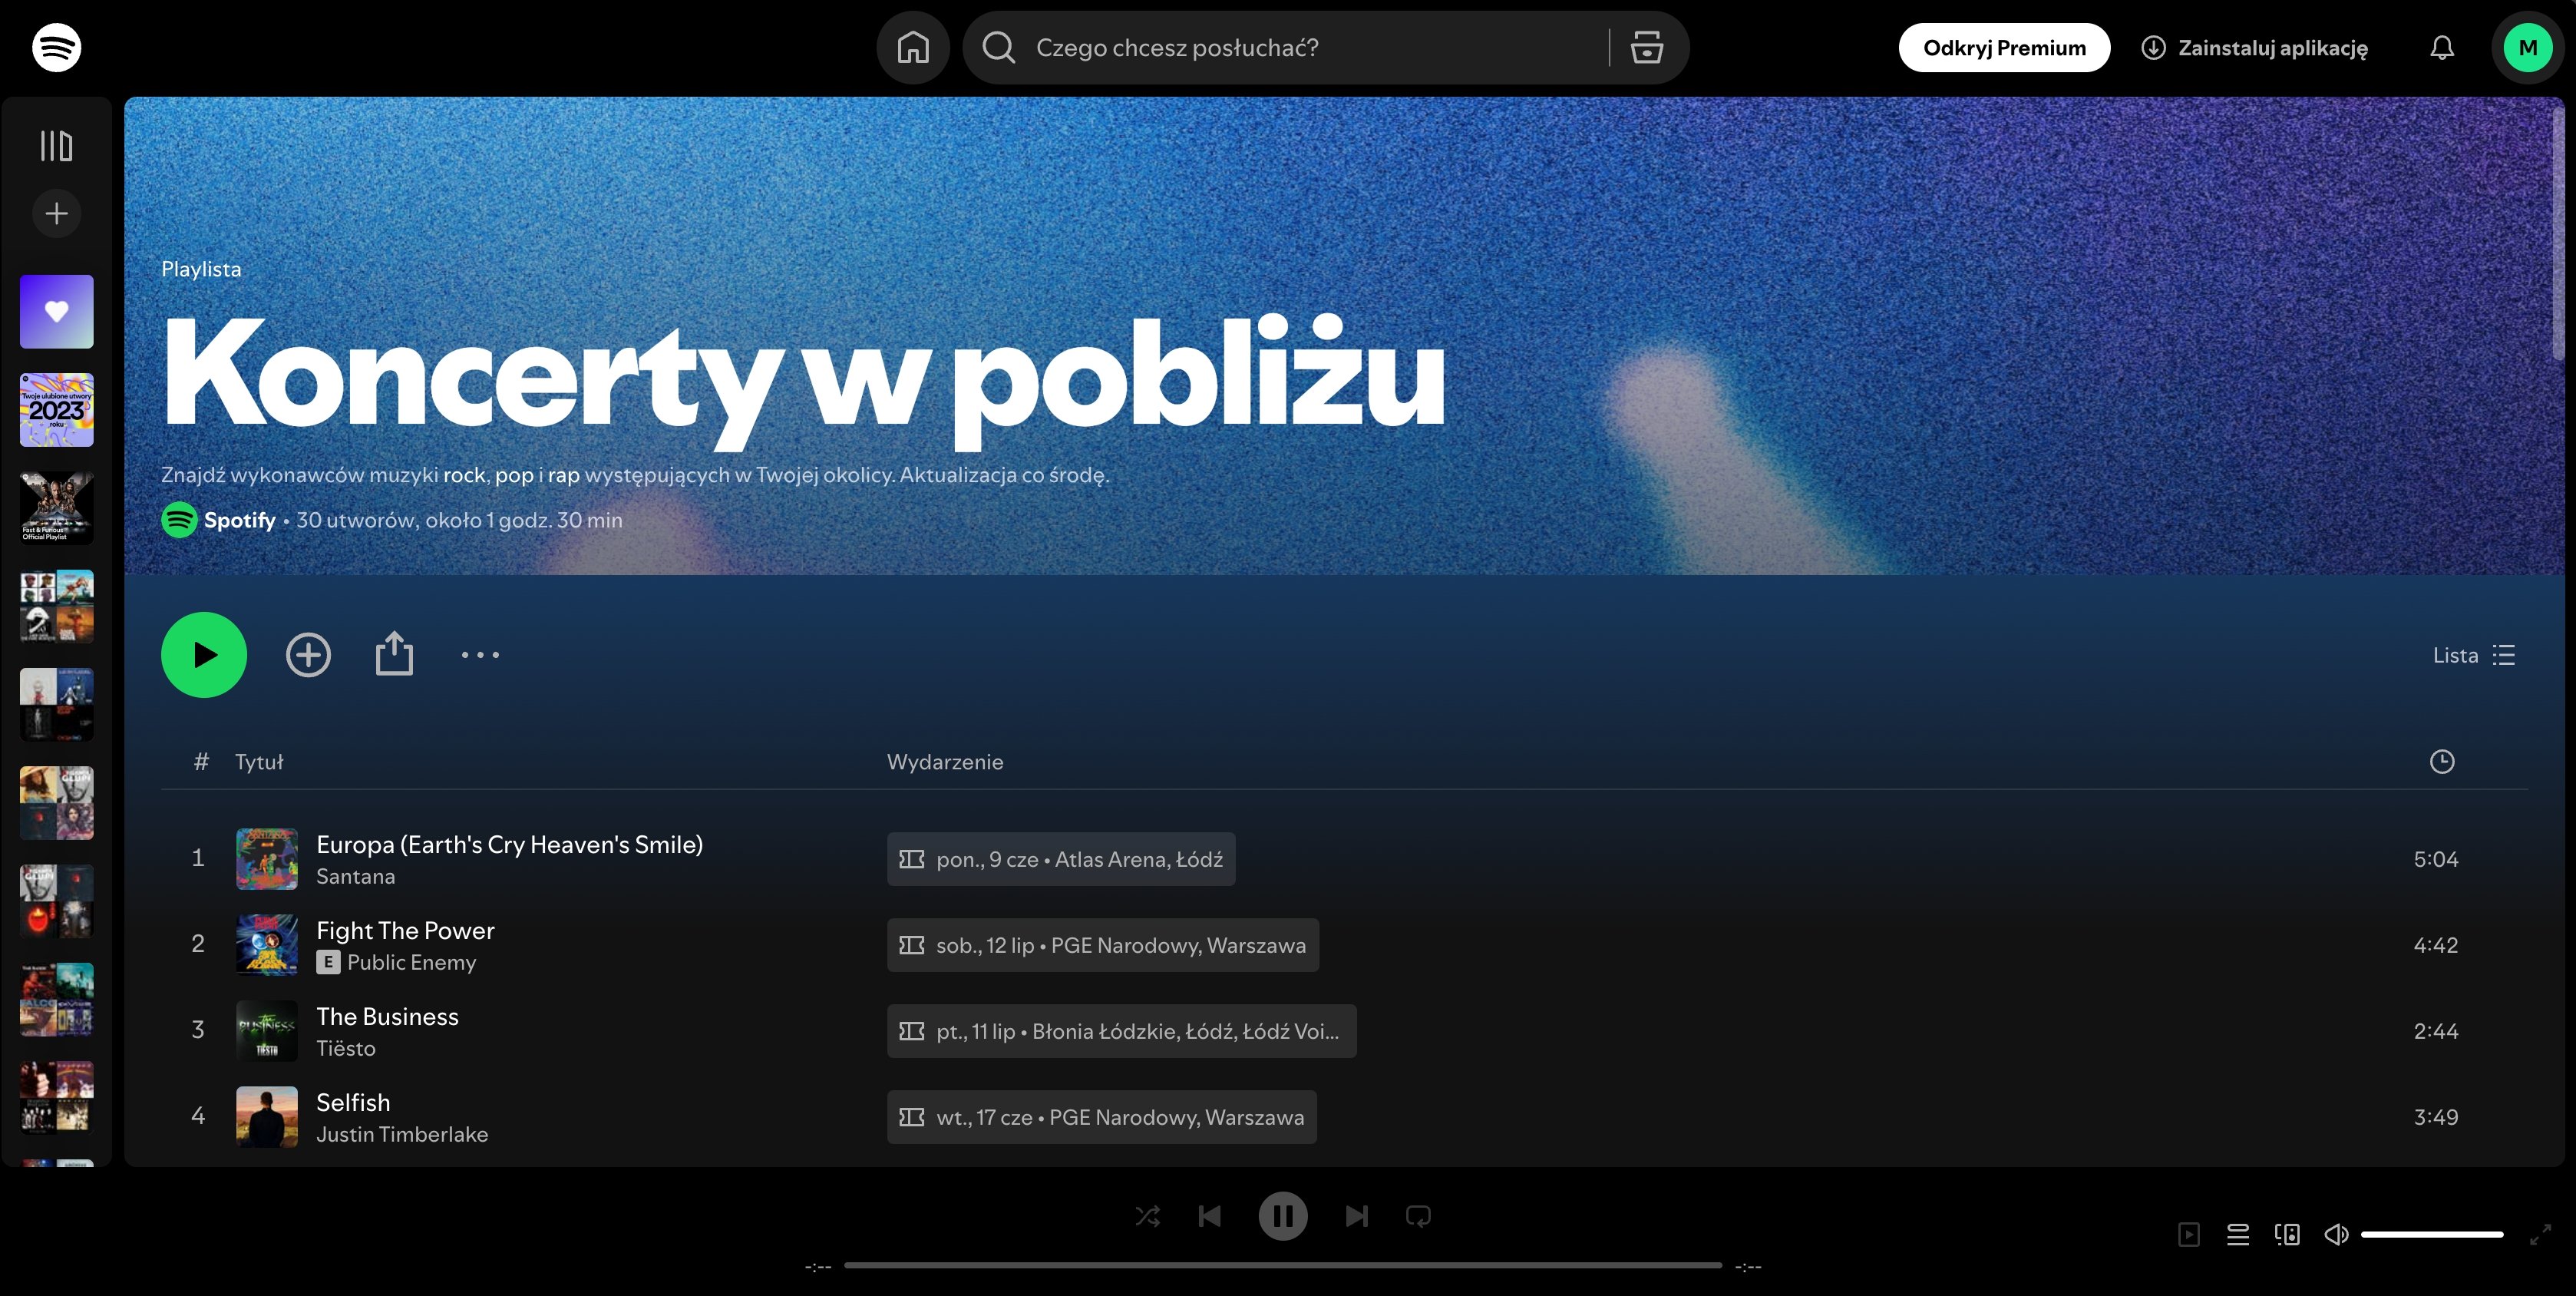Viewport: 2576px width, 1296px height.
Task: Open artist Public Enemy link
Action: tap(411, 962)
